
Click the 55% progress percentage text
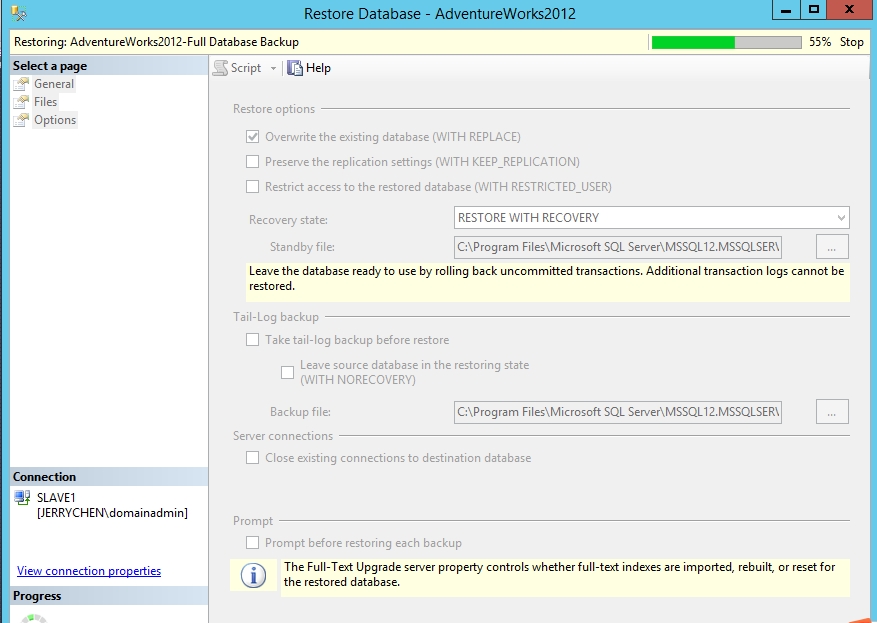[820, 42]
